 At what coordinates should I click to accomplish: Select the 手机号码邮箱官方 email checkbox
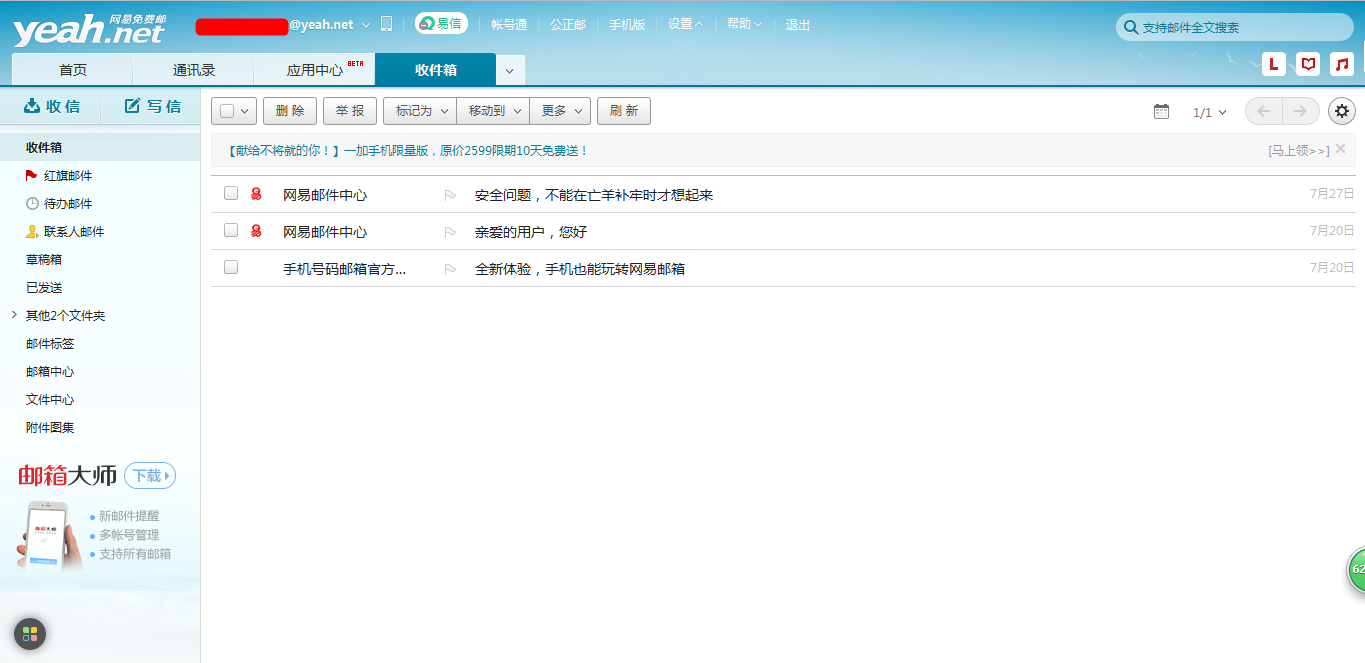coord(231,268)
